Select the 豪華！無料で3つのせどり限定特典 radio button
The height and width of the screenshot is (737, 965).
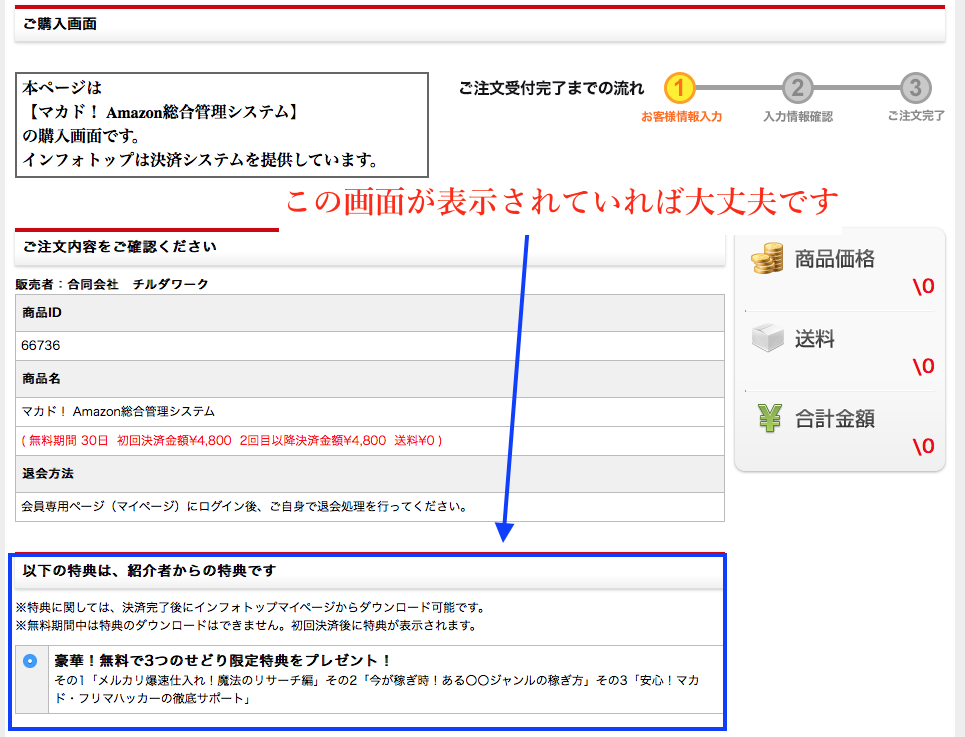click(30, 661)
